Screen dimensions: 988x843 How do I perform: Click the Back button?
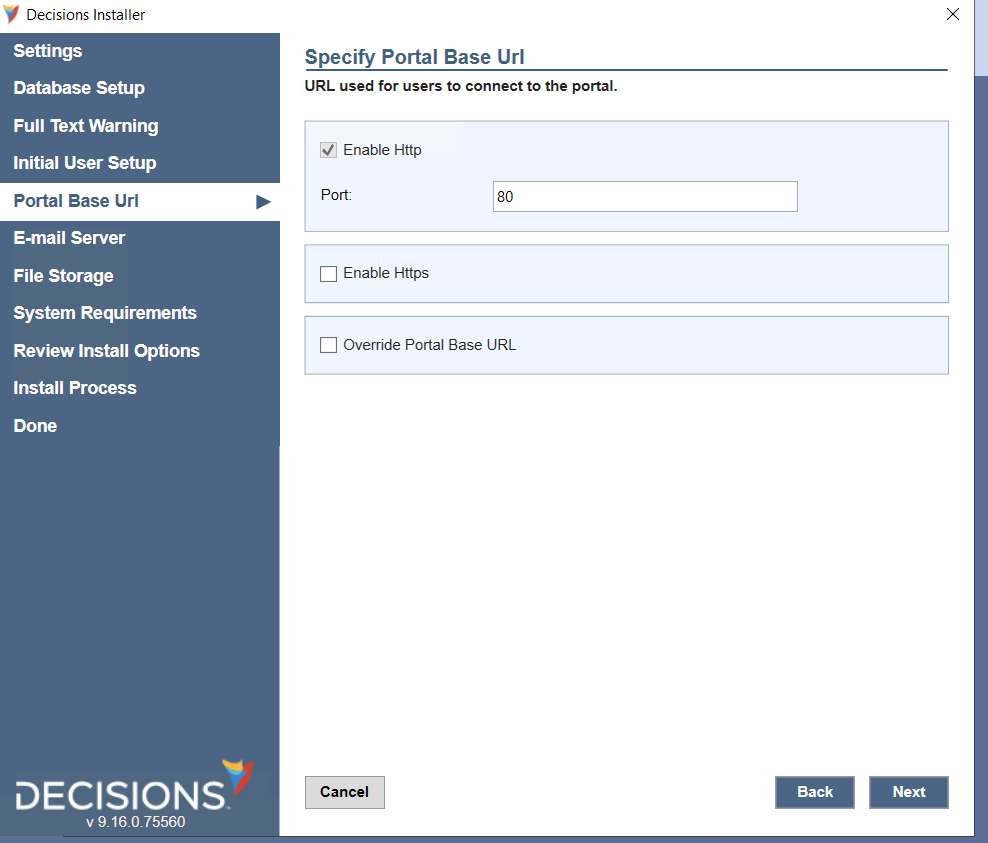coord(814,792)
